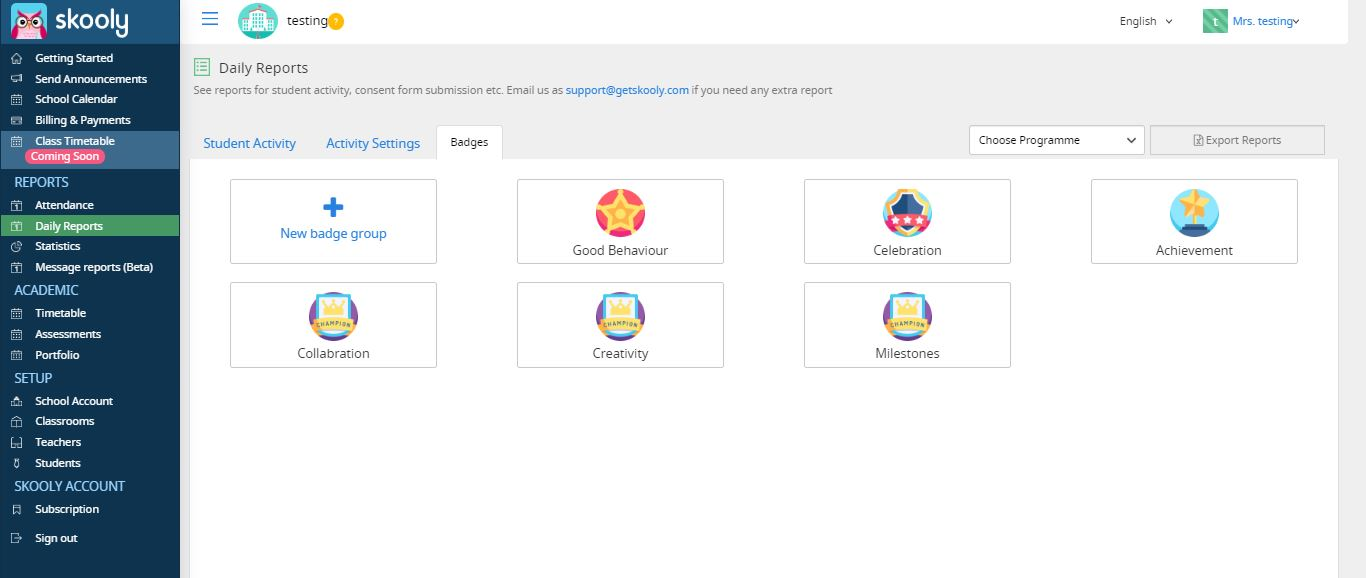Open the Achievement trophy badge icon

pos(1194,213)
